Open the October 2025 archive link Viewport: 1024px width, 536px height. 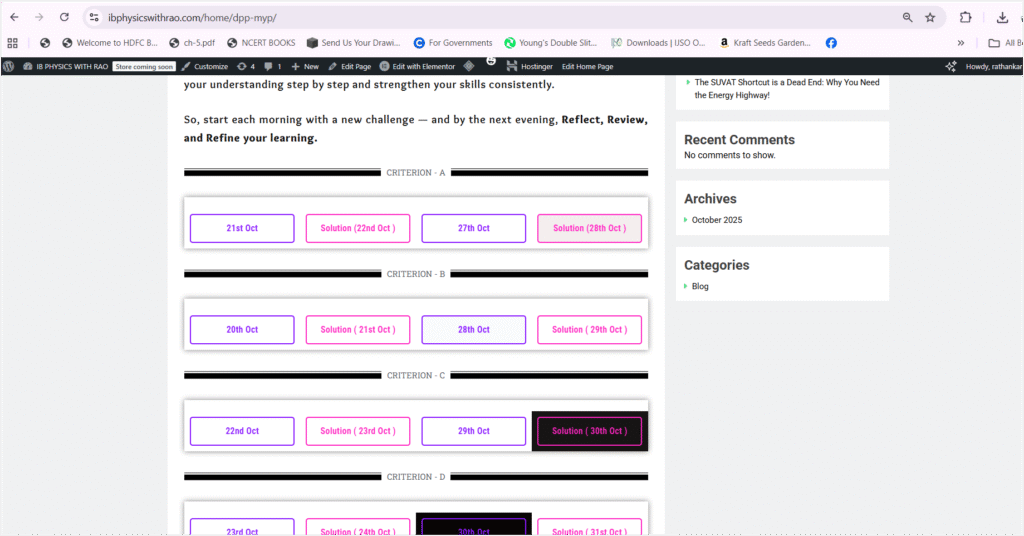tap(717, 220)
